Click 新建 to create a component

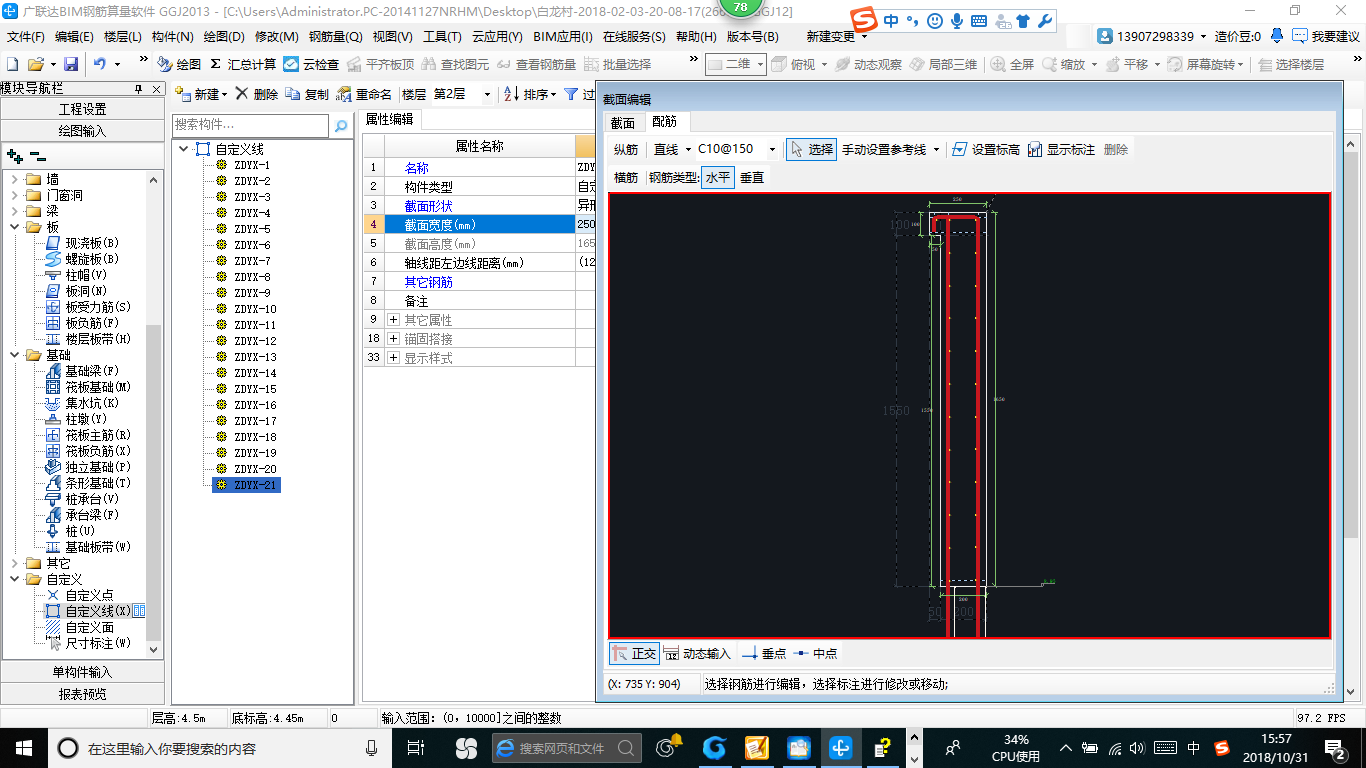[200, 94]
